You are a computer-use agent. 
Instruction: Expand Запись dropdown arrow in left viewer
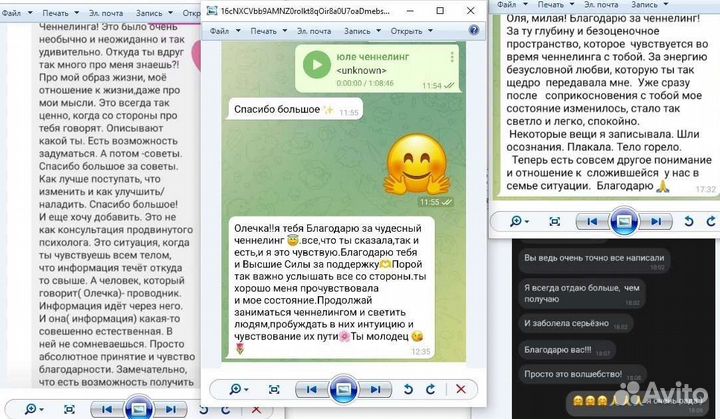171,13
